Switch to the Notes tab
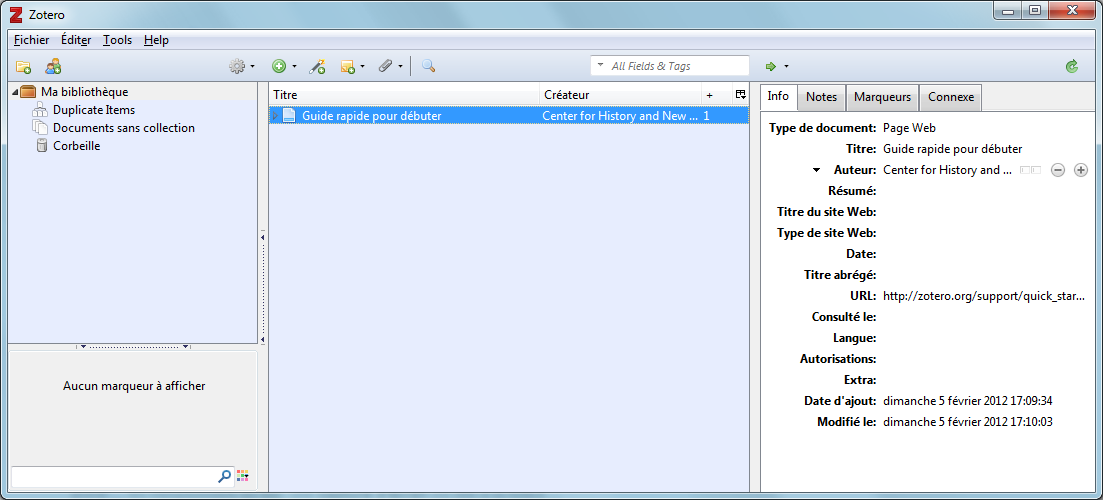 point(822,97)
